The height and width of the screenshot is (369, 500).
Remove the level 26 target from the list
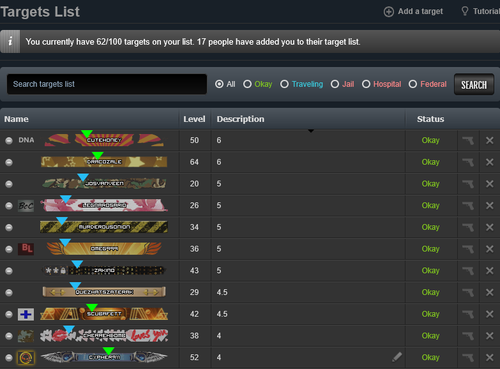point(489,206)
